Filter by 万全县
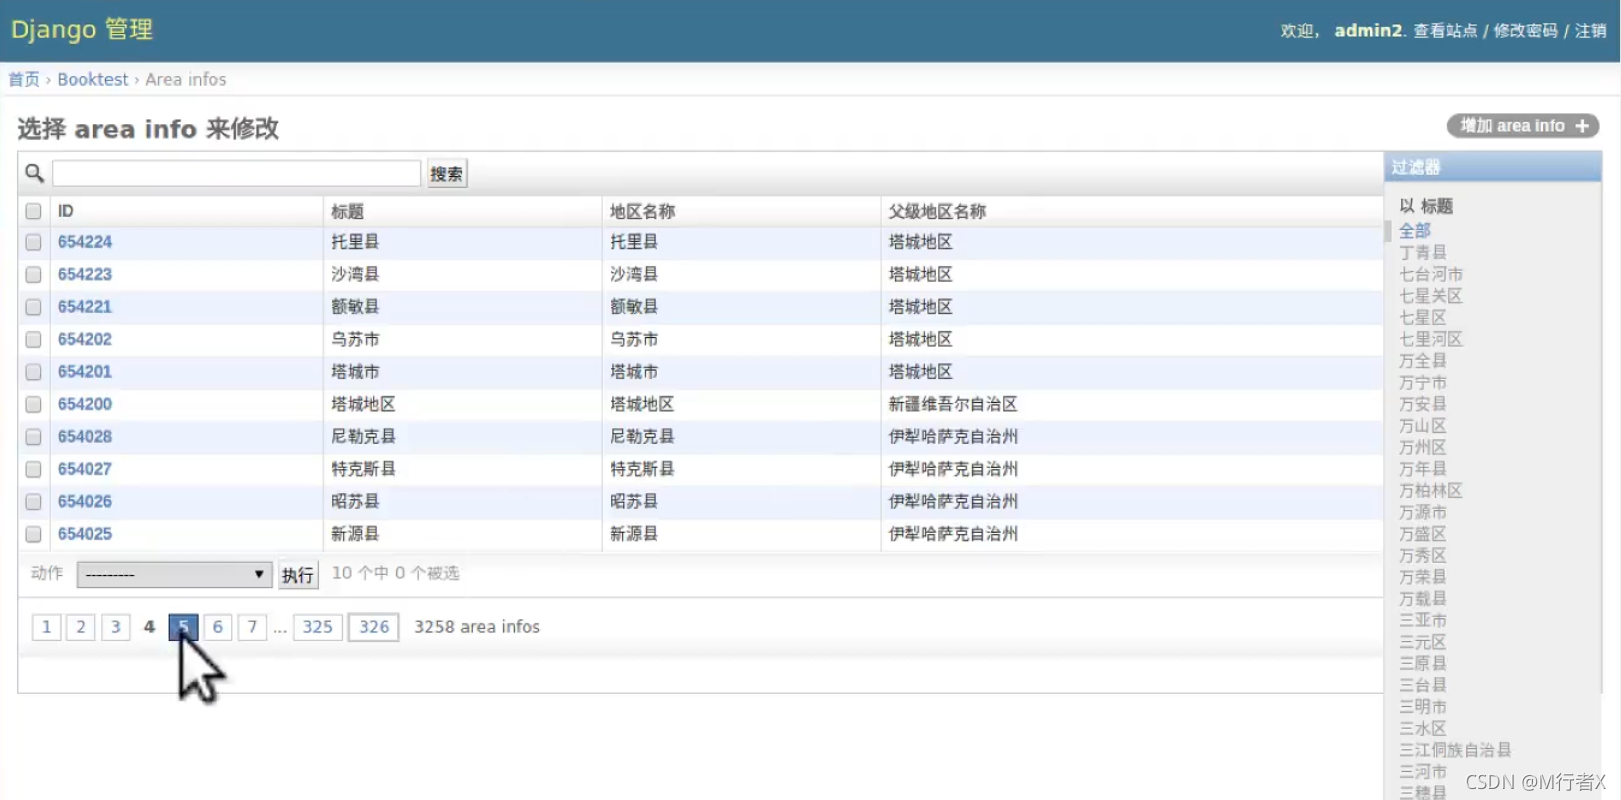The width and height of the screenshot is (1621, 800). [x=1423, y=361]
